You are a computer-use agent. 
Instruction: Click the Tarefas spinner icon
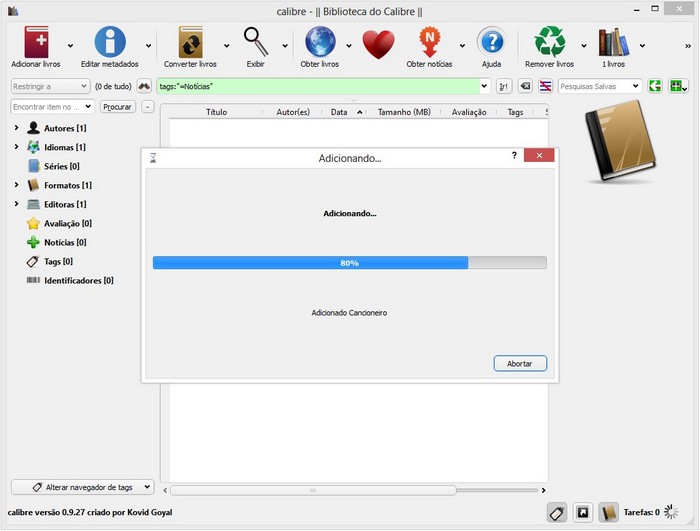[671, 512]
